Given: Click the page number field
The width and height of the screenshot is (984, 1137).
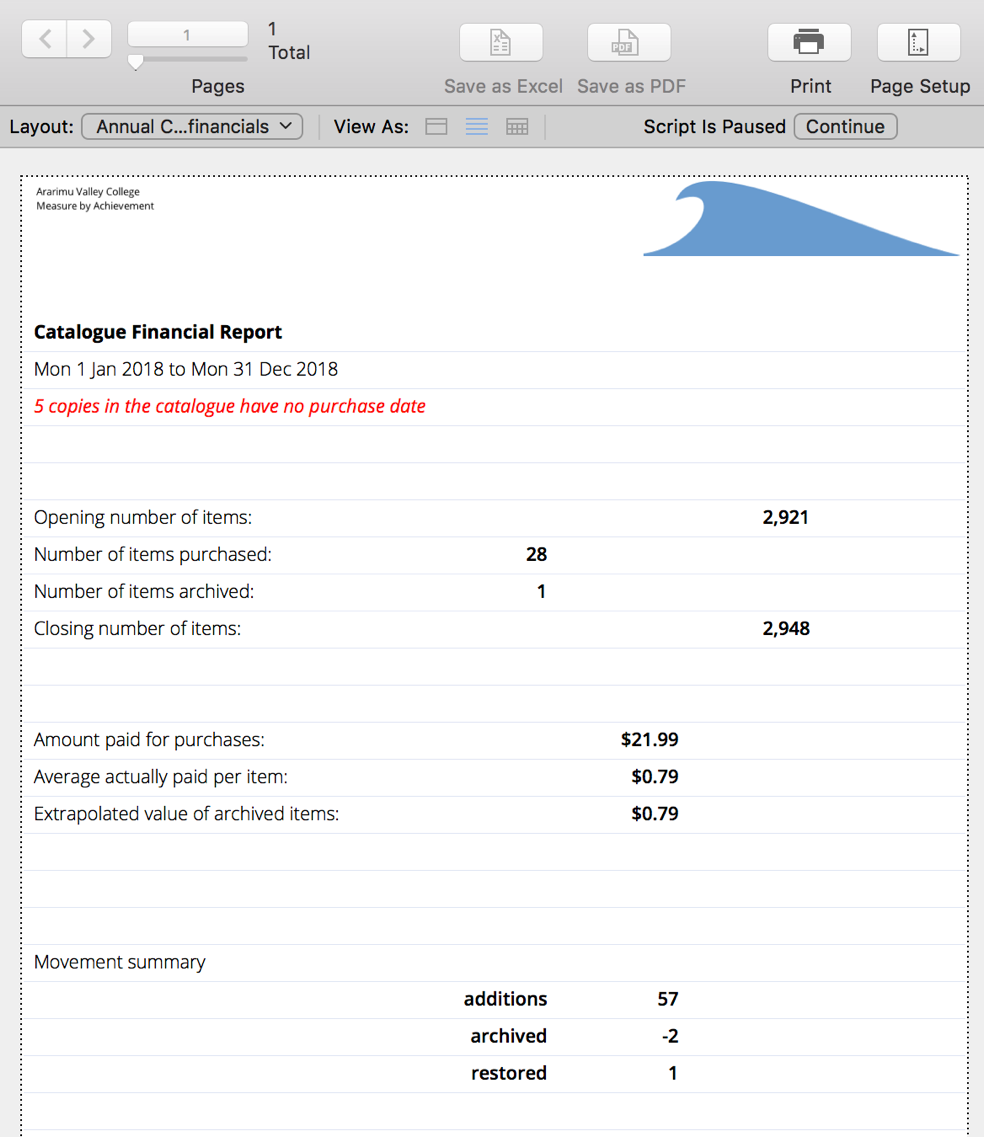Looking at the screenshot, I should coord(187,35).
